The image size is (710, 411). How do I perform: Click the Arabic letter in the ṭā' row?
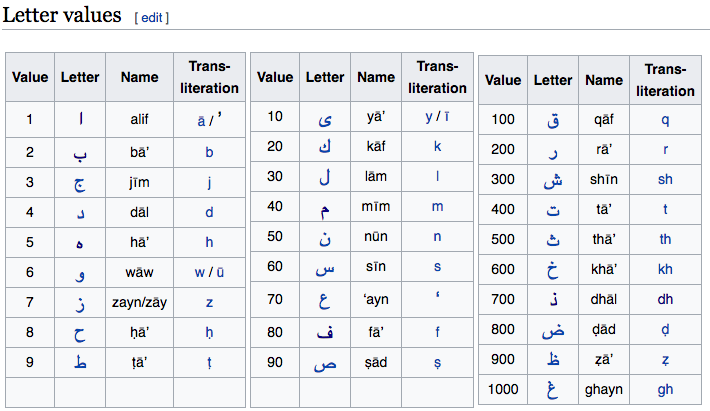[x=80, y=362]
